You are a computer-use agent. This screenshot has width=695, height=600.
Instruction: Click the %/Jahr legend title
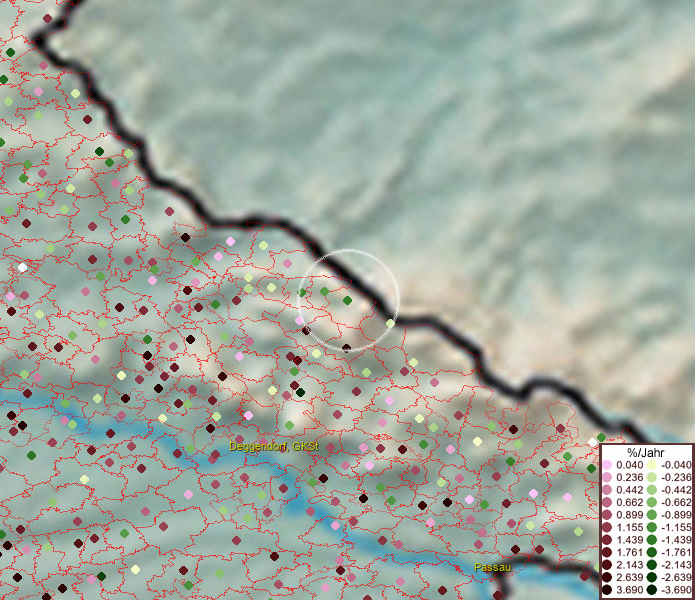[x=645, y=452]
